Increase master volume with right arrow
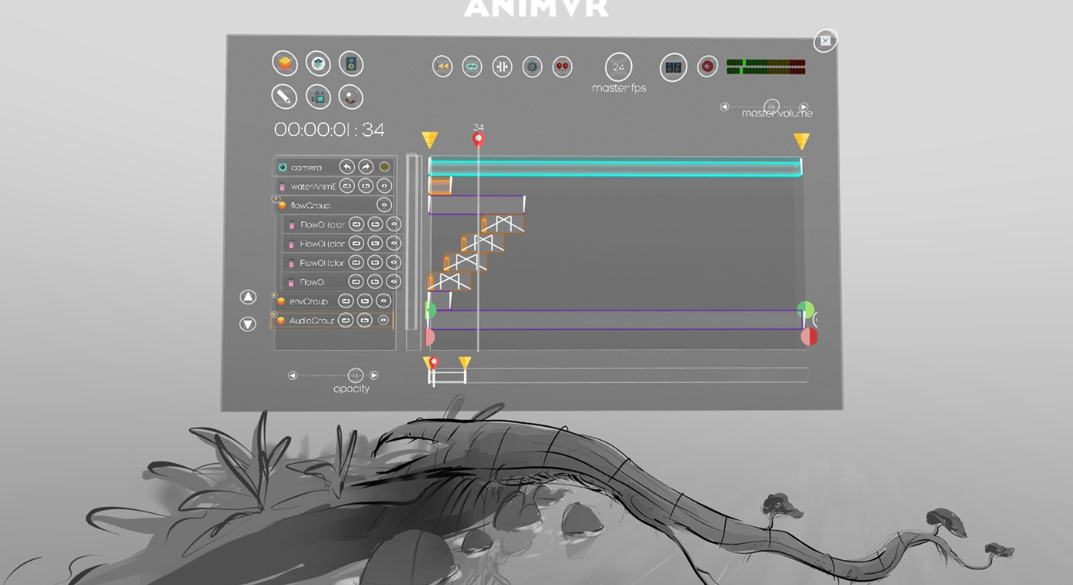This screenshot has width=1073, height=585. (804, 107)
